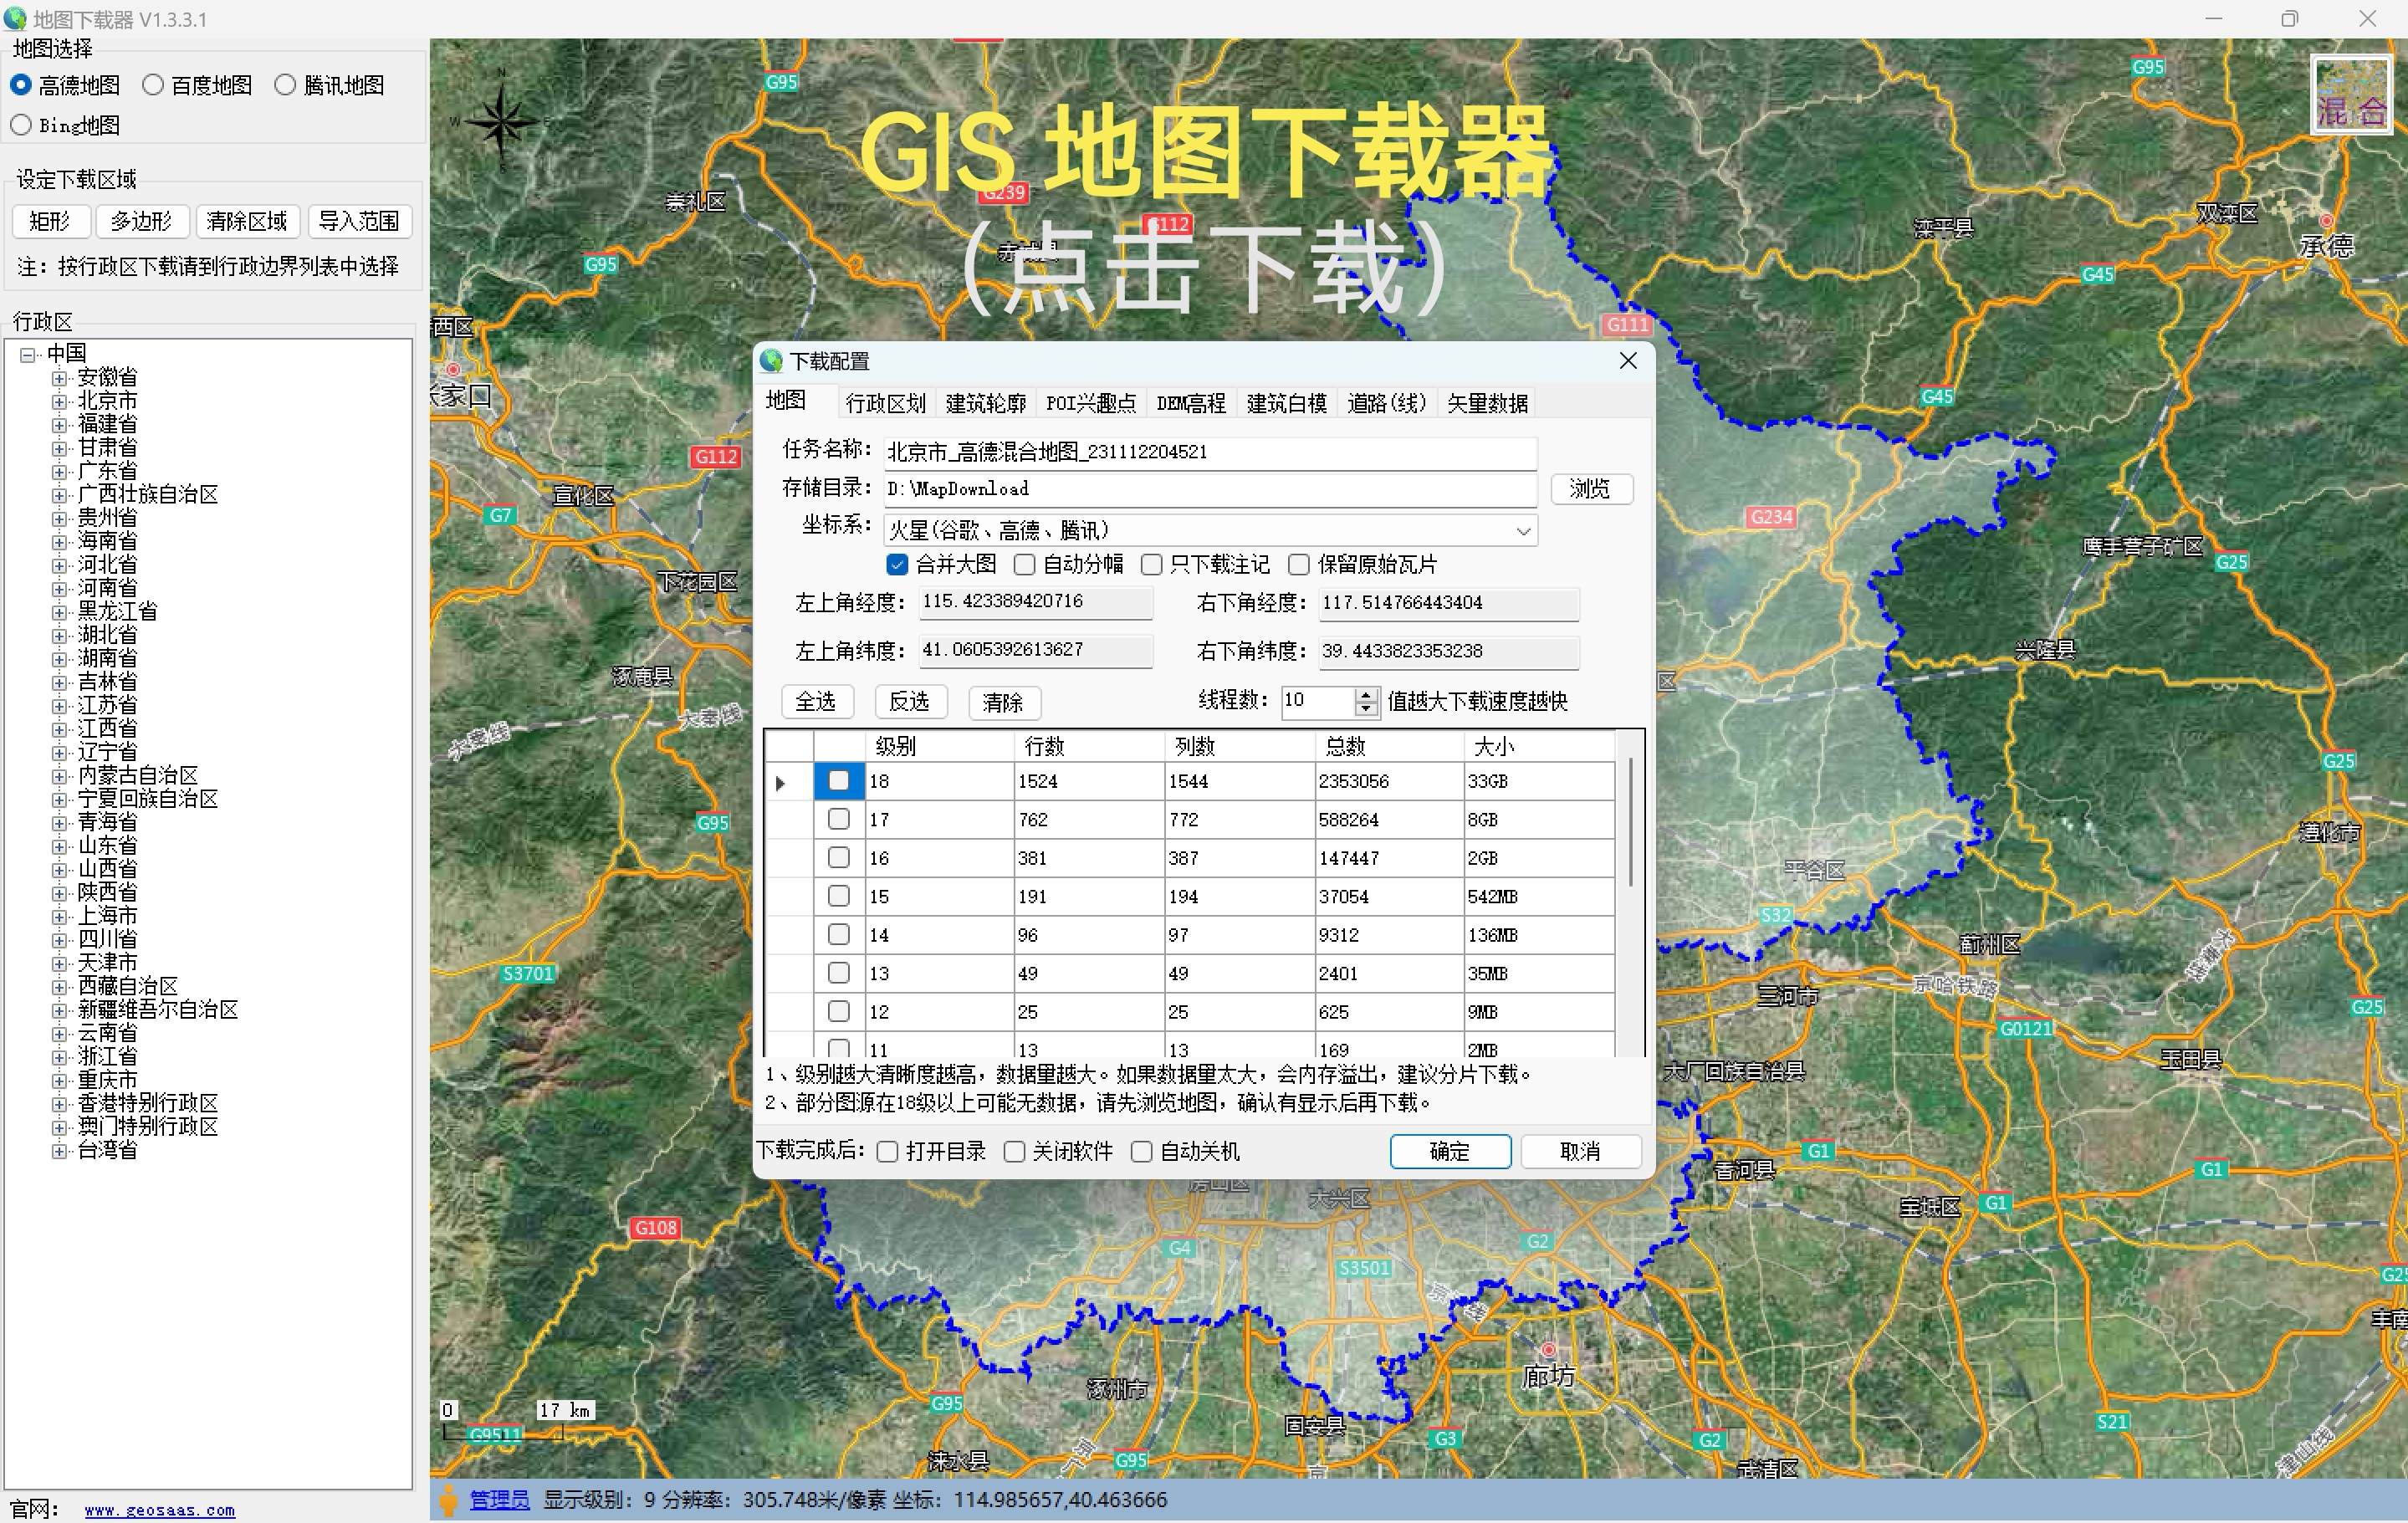Open the 坐标系 dropdown list
2408x1523 pixels.
[1523, 531]
